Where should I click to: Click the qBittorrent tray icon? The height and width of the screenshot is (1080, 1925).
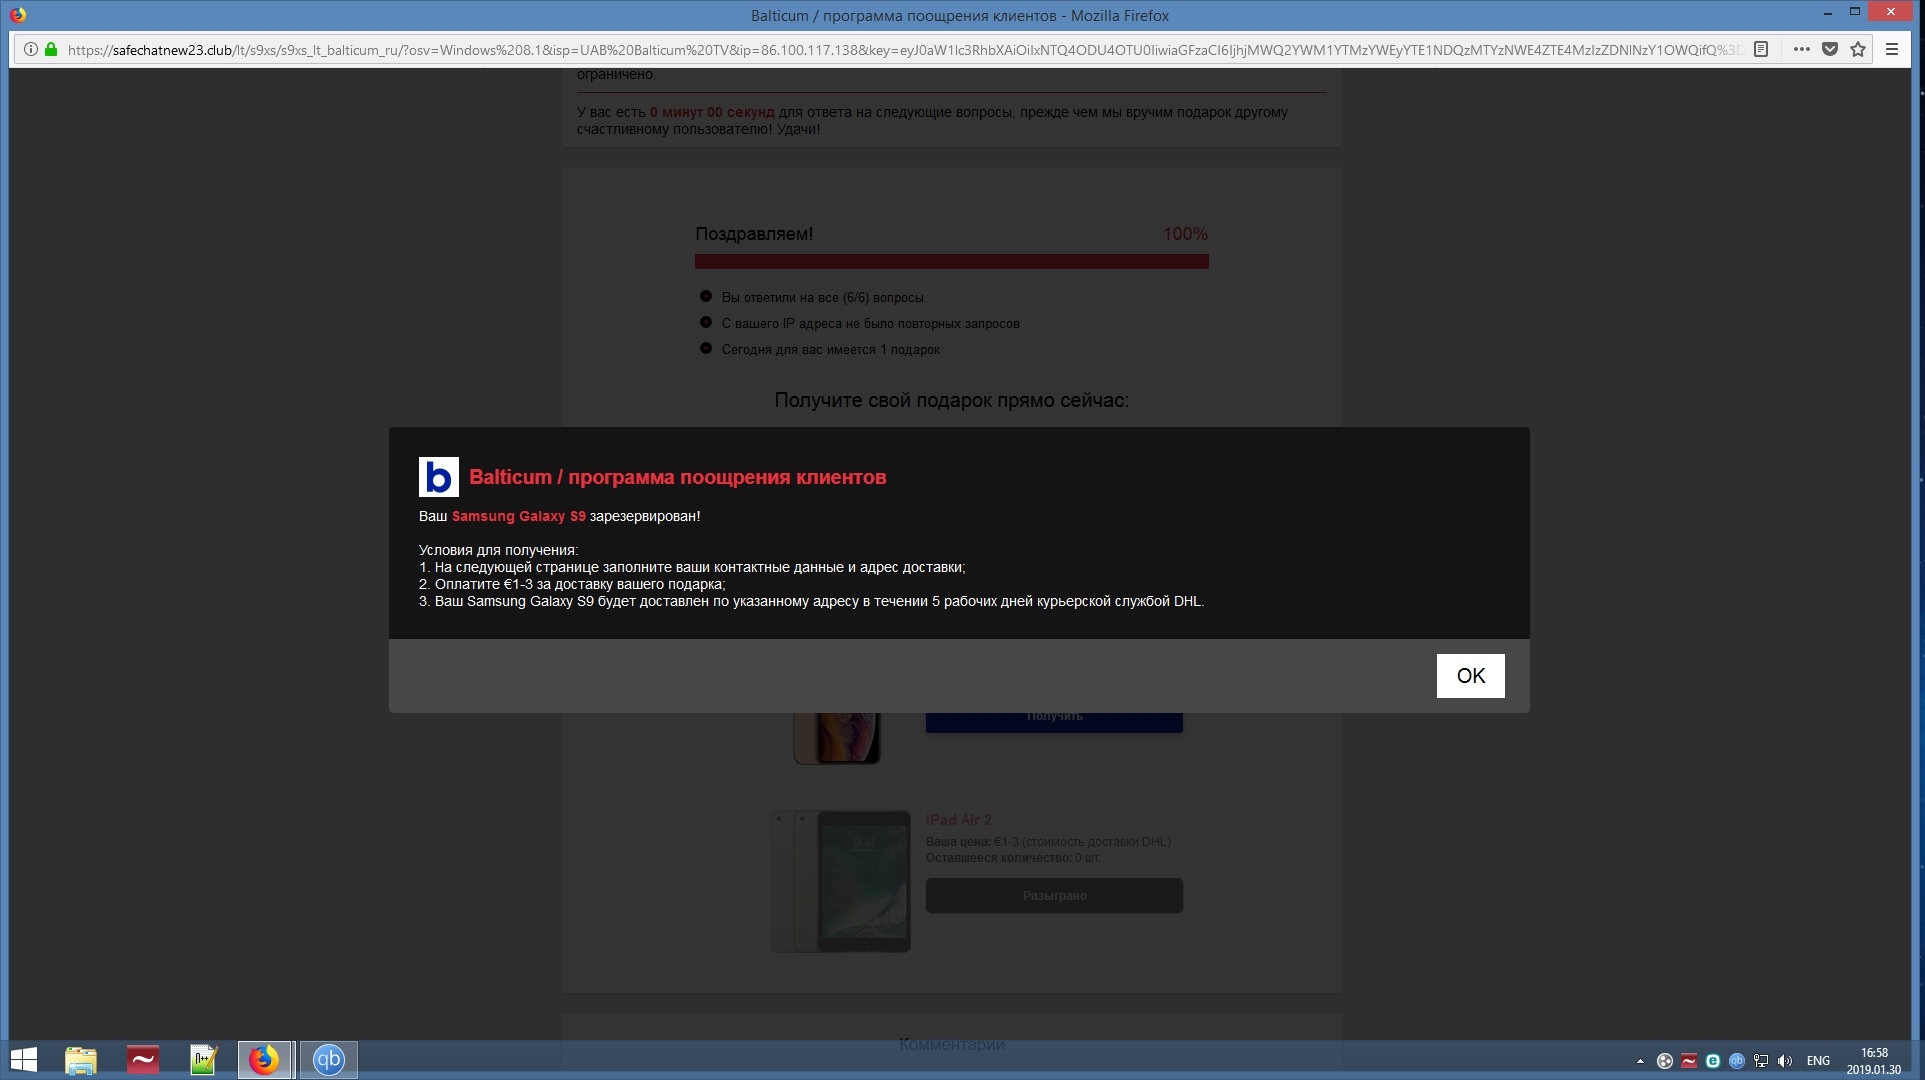1737,1060
